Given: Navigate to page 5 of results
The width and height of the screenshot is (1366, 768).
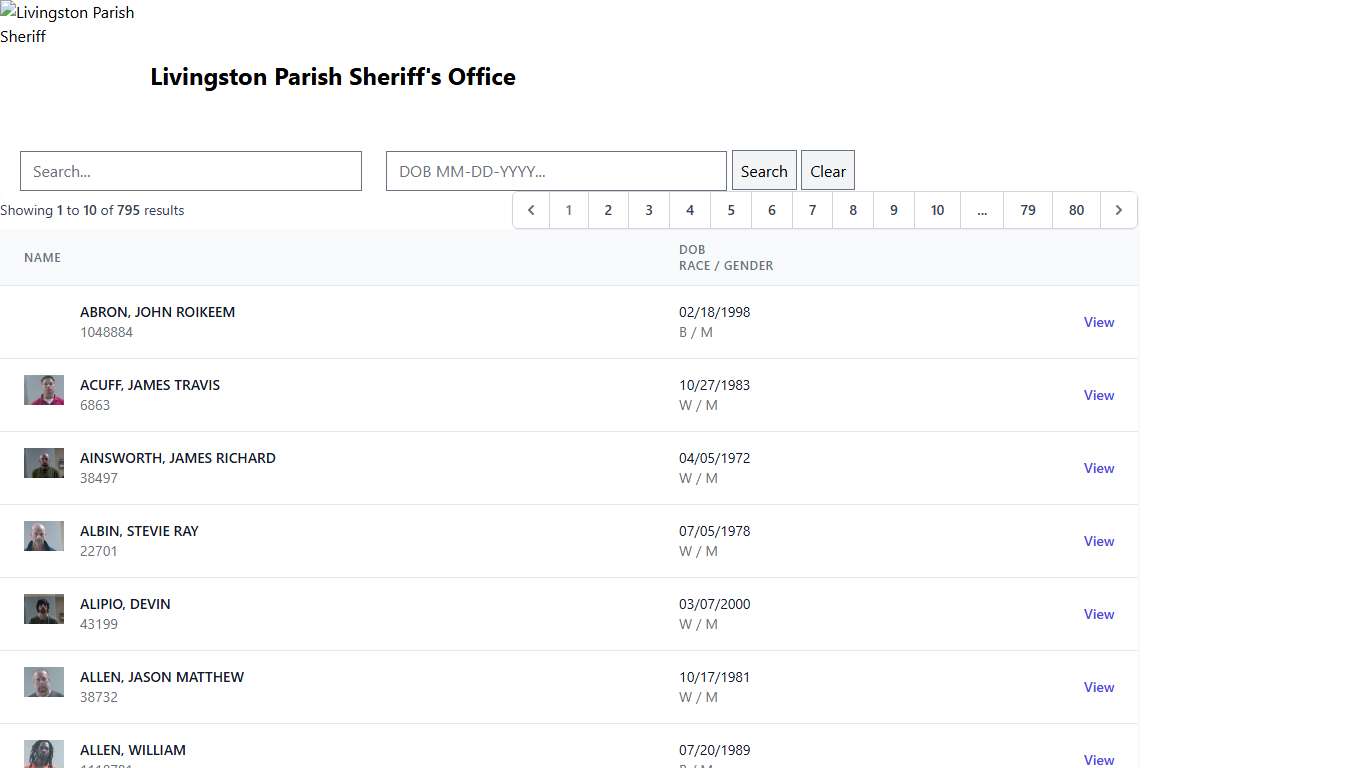Looking at the screenshot, I should (730, 210).
